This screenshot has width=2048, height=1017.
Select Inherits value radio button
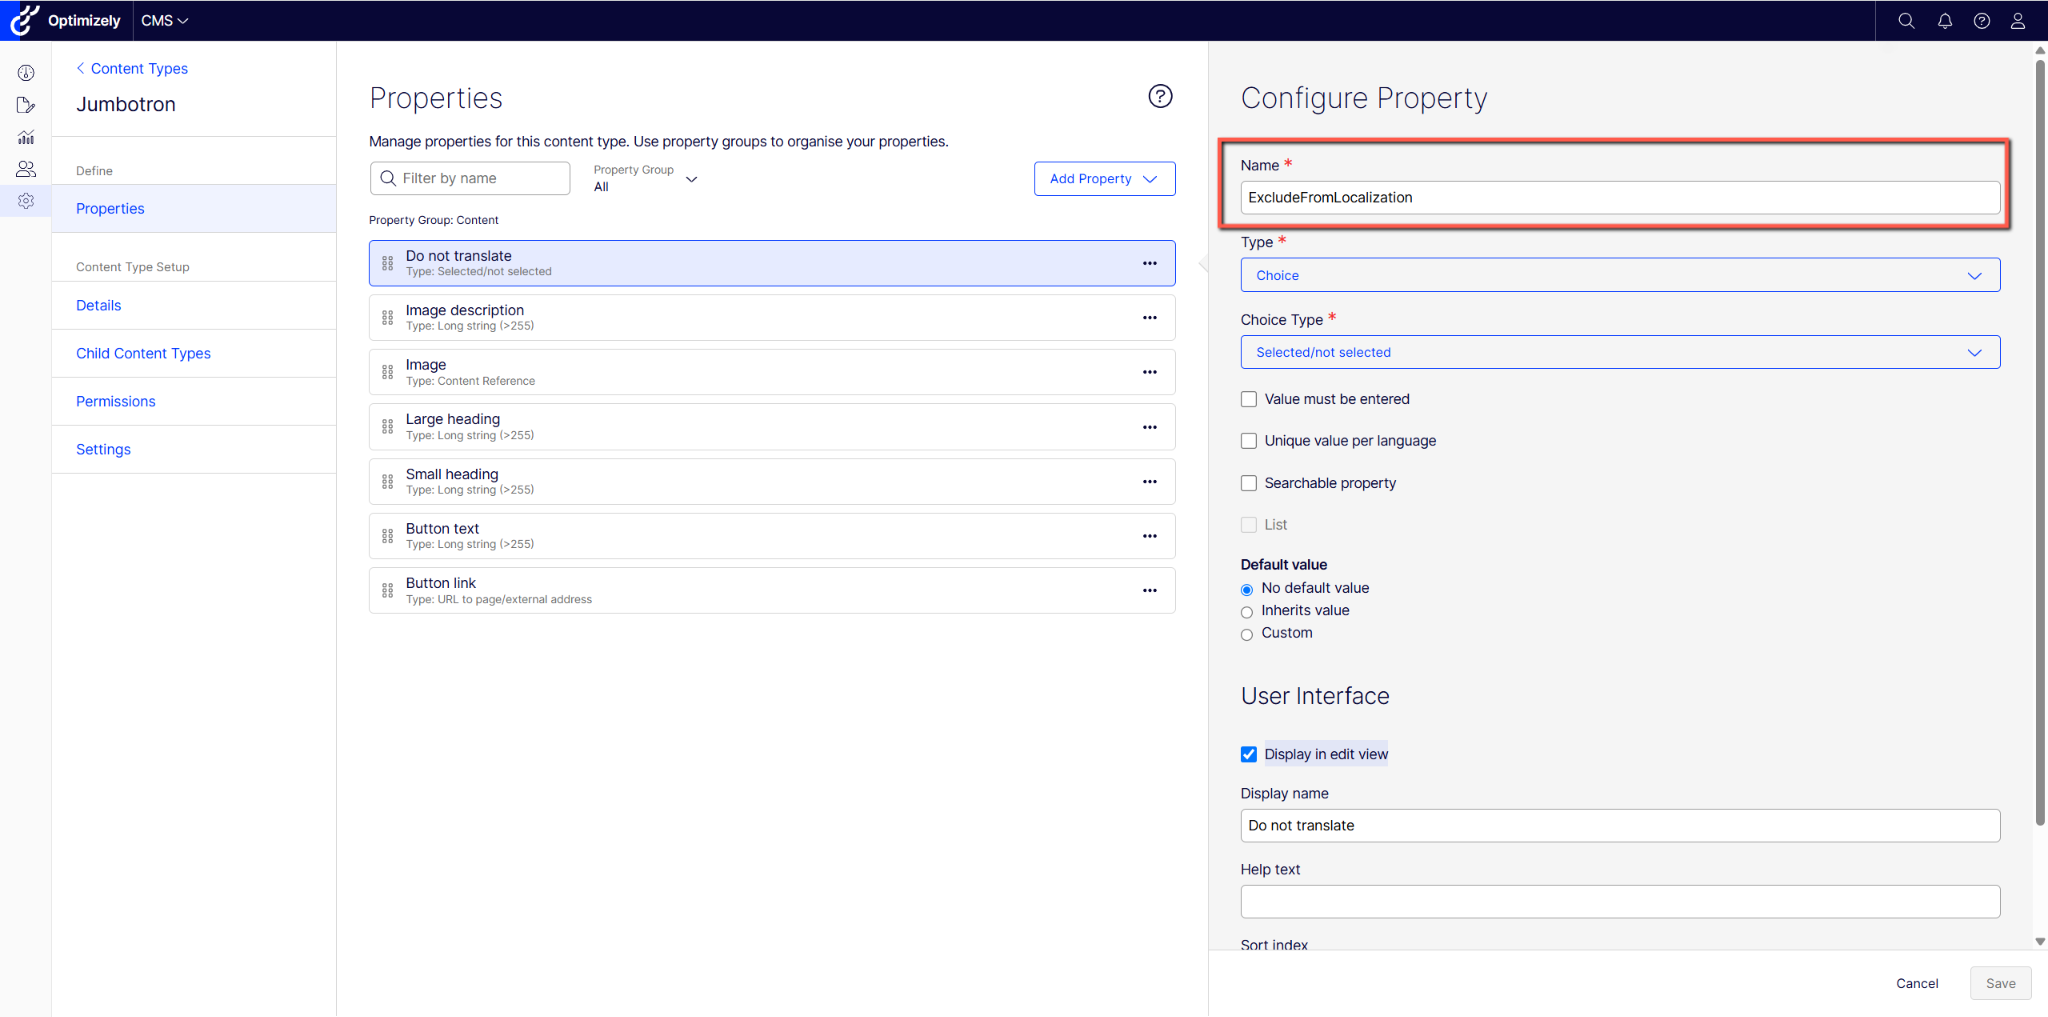(x=1247, y=612)
